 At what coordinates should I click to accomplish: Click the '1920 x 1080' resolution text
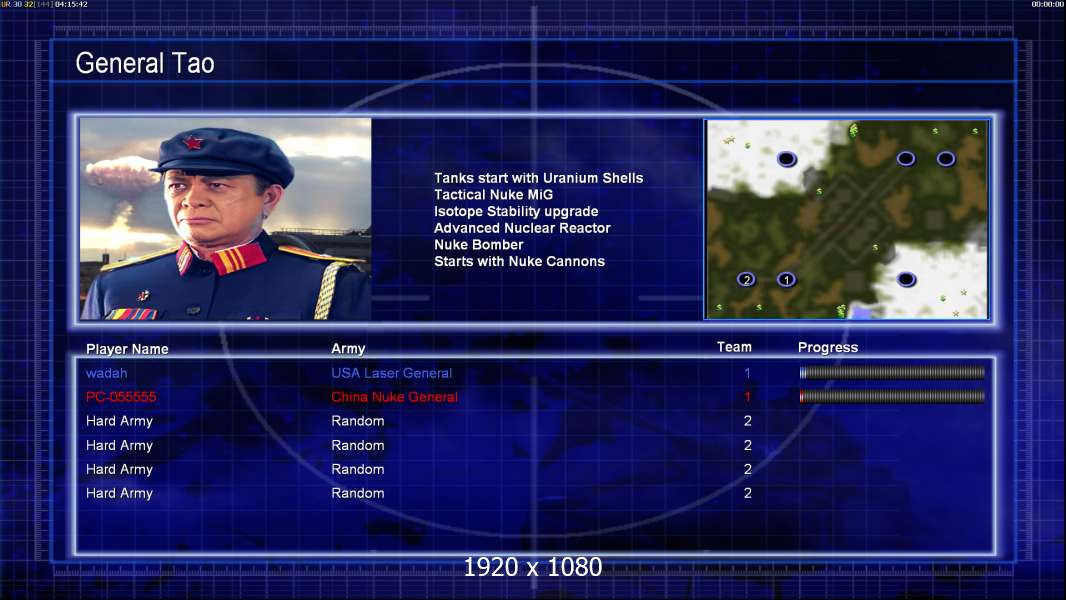tap(532, 567)
